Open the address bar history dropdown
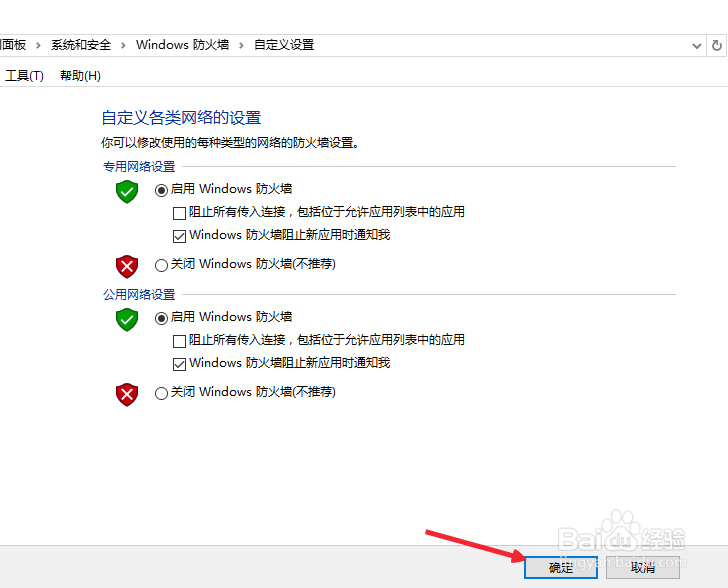728x588 pixels. tap(696, 46)
